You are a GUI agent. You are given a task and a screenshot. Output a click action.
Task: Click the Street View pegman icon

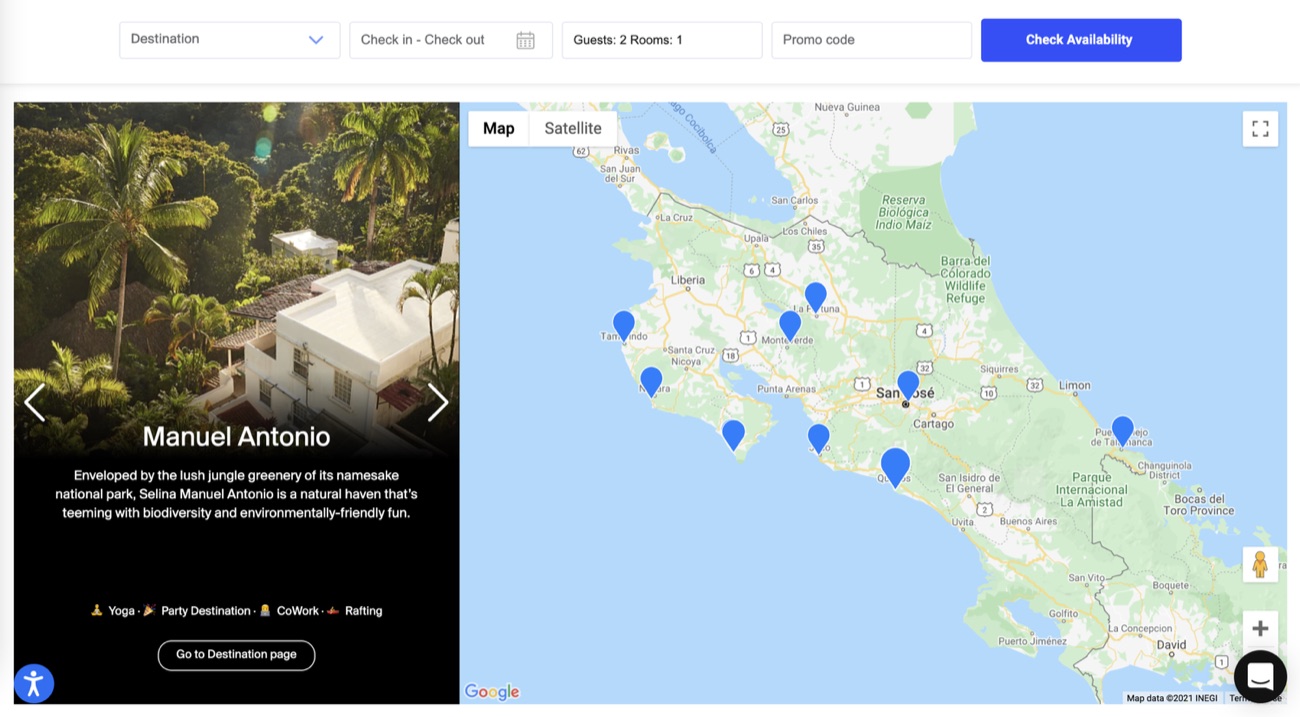pyautogui.click(x=1260, y=565)
